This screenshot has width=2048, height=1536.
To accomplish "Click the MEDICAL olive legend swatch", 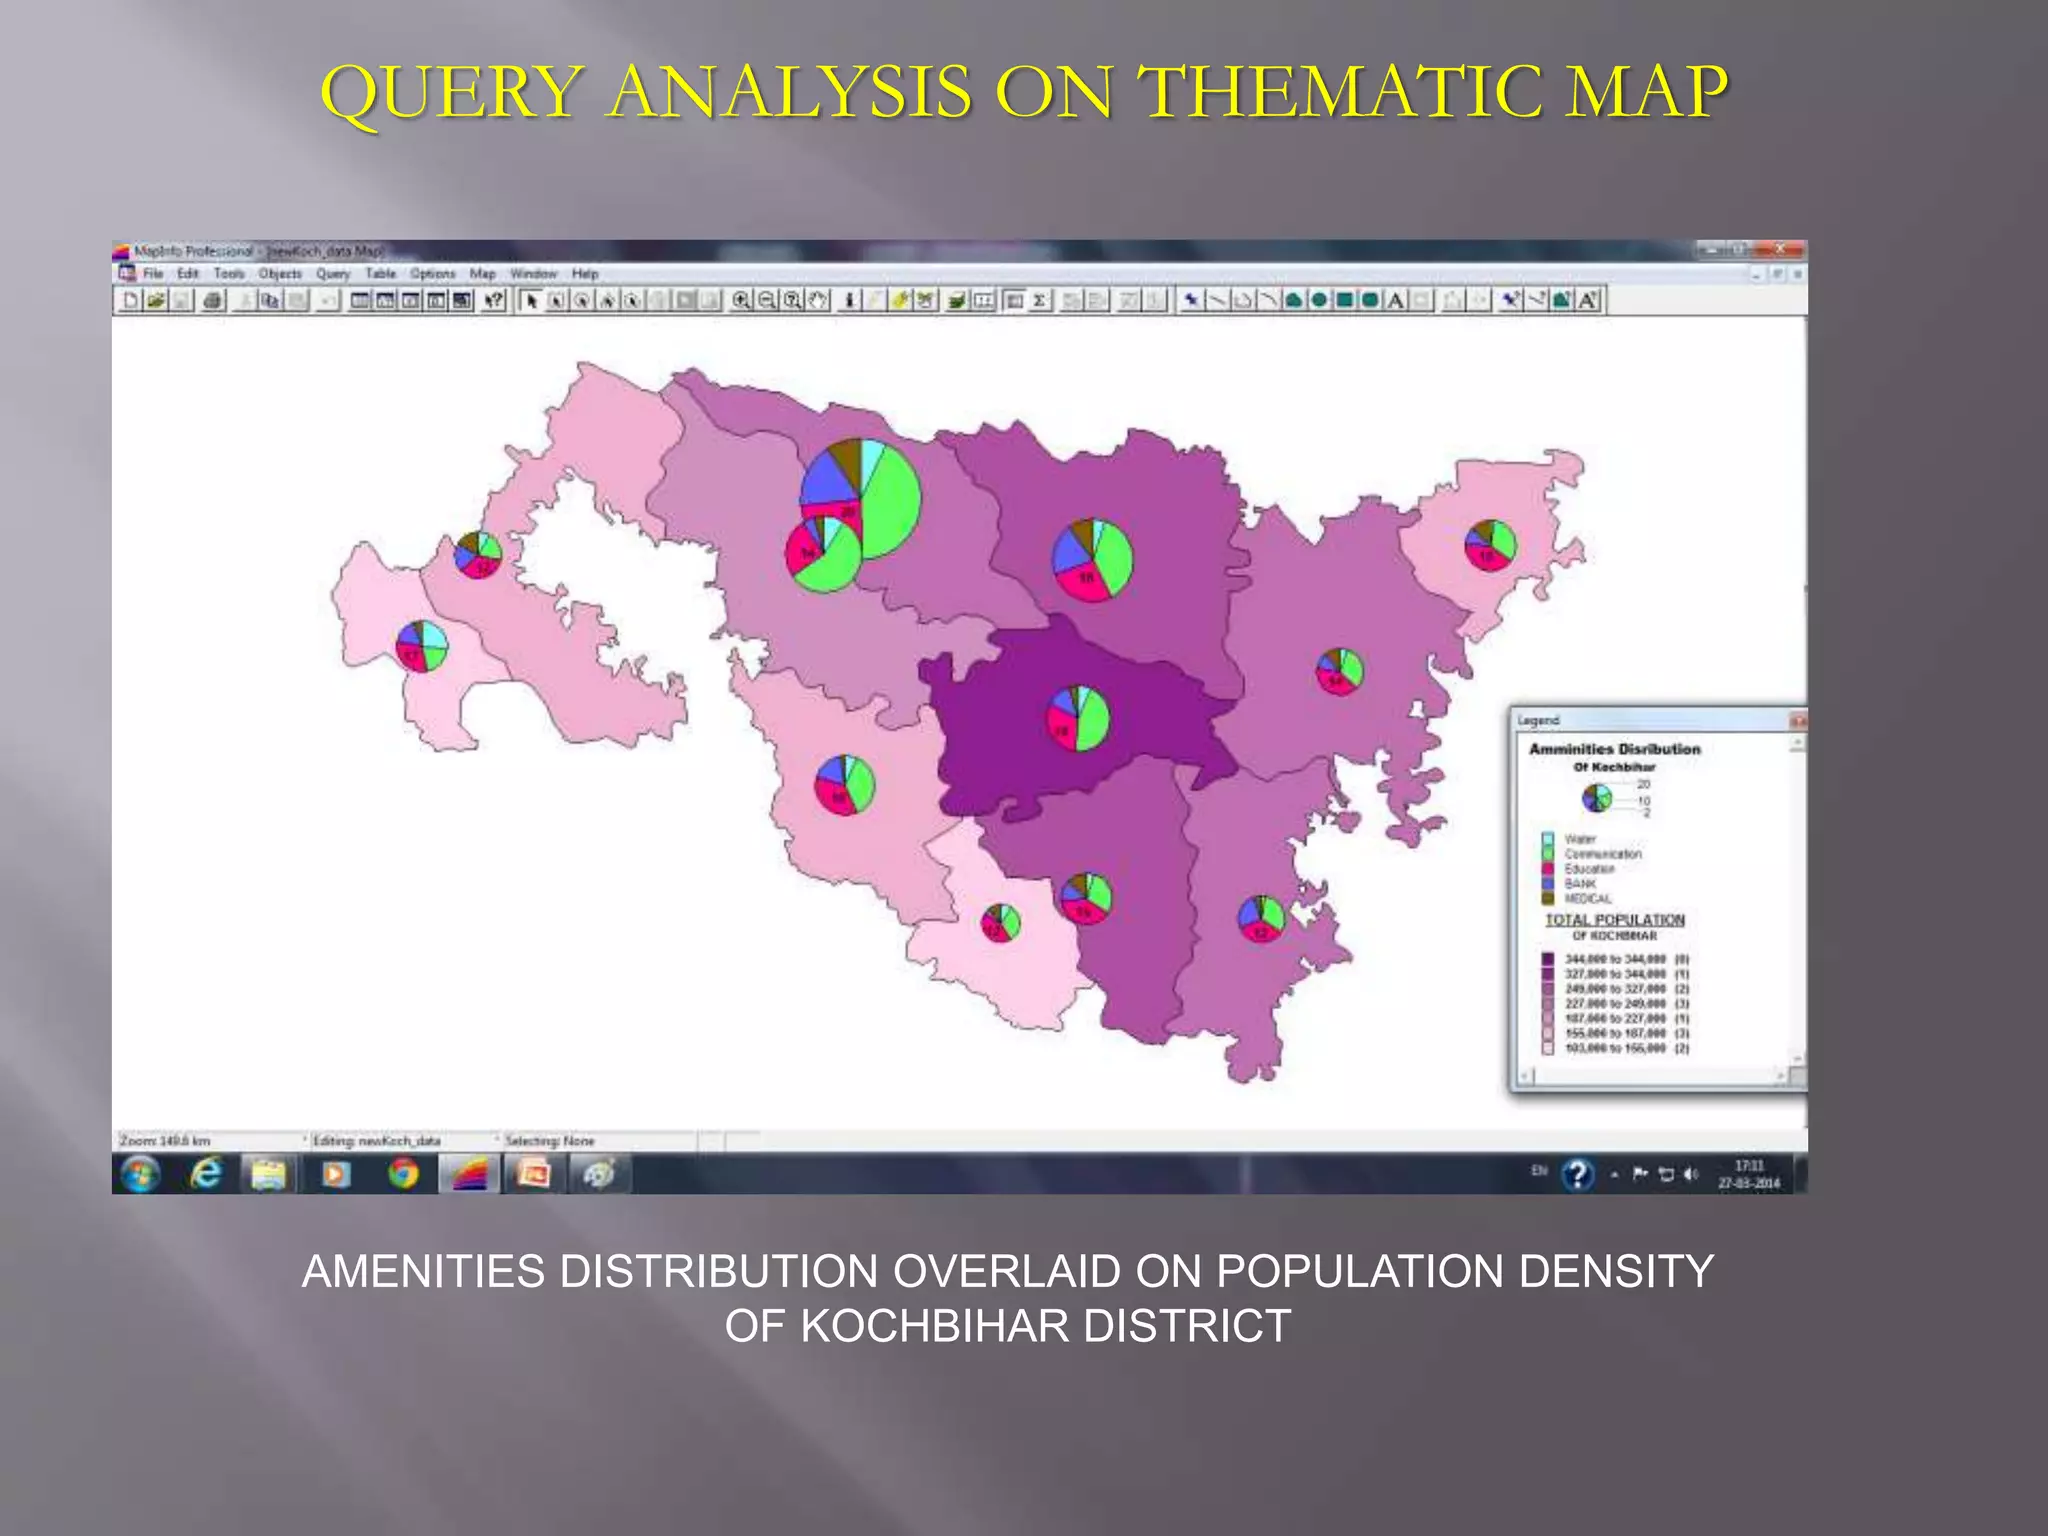I will pyautogui.click(x=1548, y=898).
